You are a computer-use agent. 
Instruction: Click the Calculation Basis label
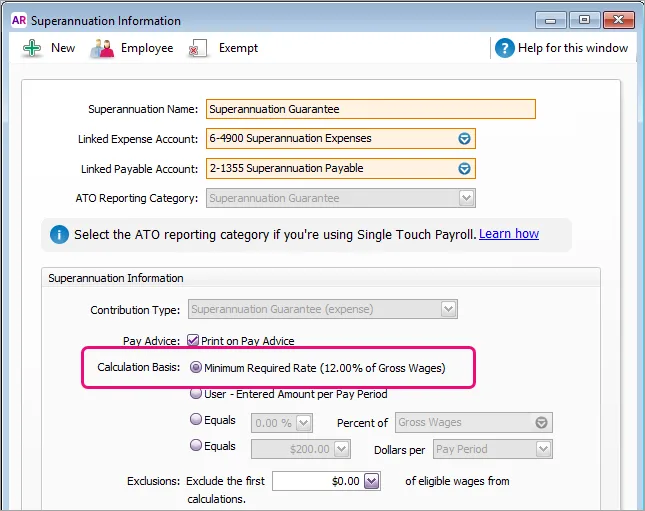tap(139, 367)
